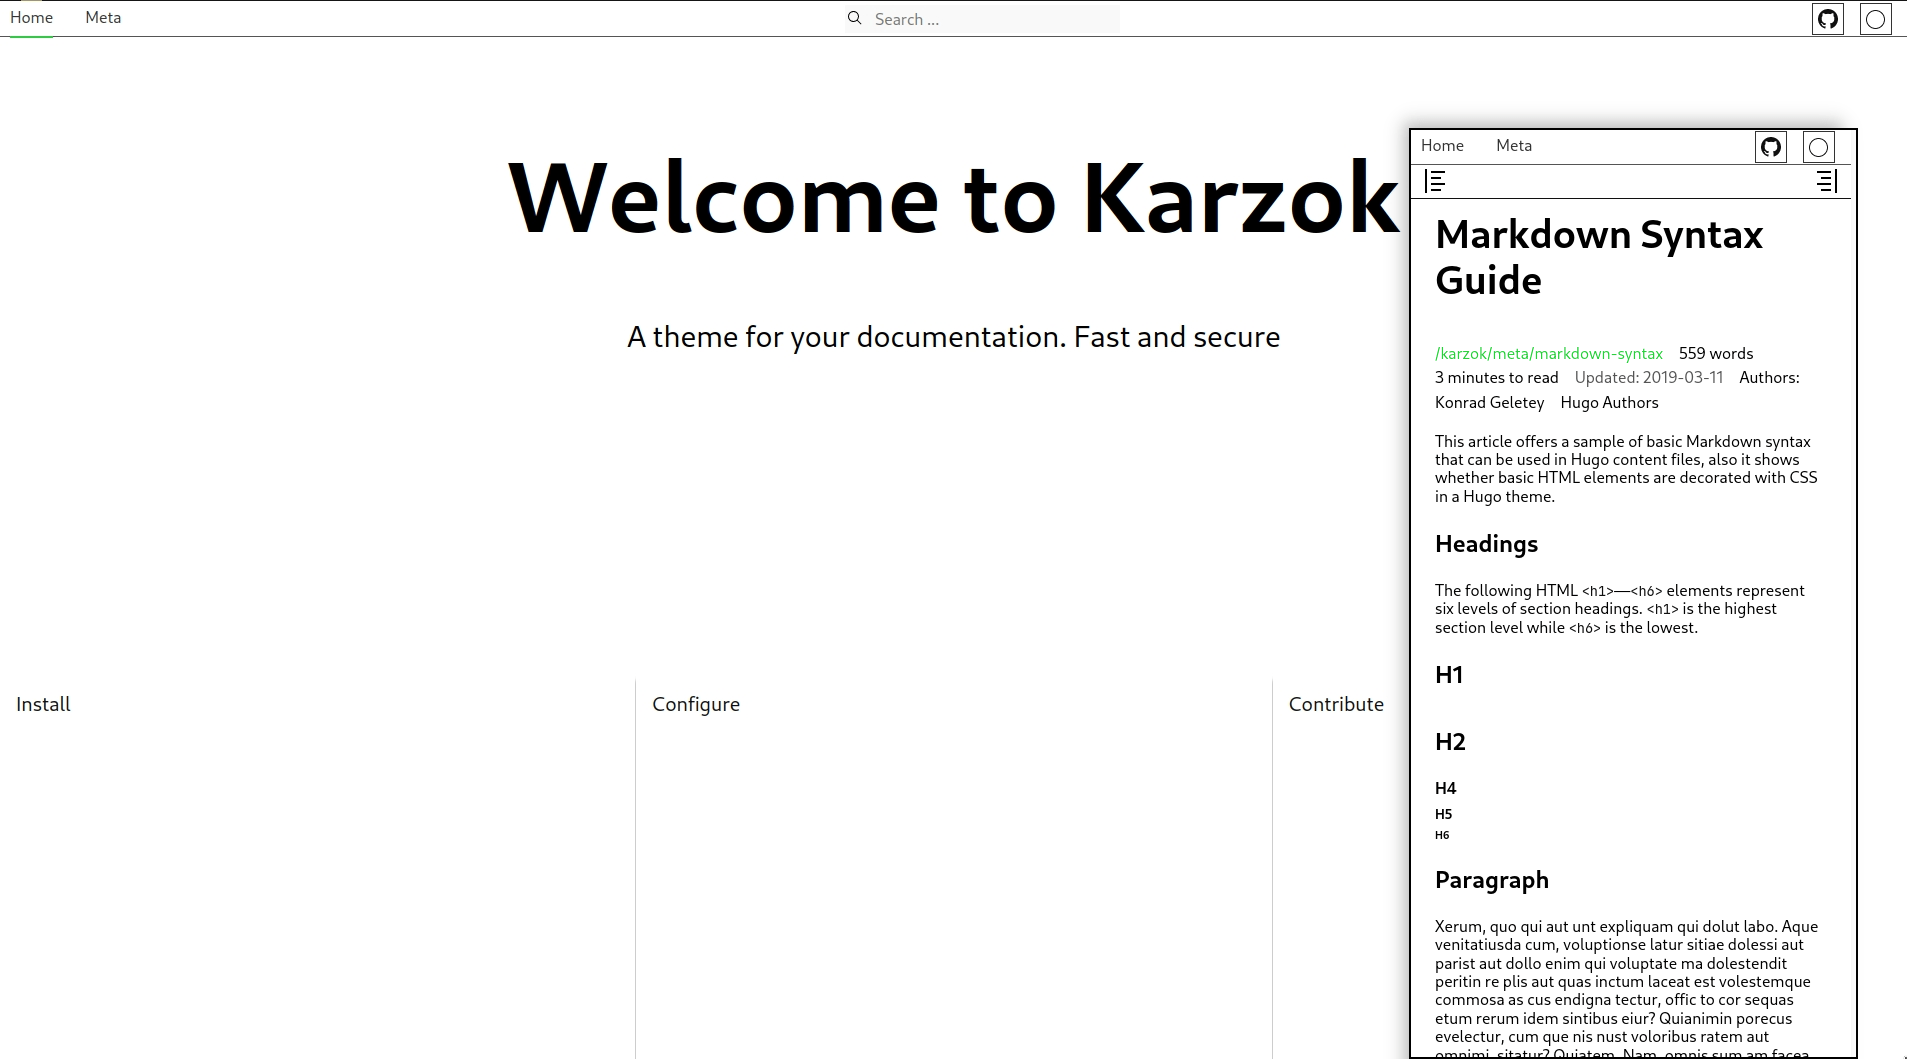Viewport: 1907px width, 1059px height.
Task: Click the Contribute section heading
Action: point(1337,704)
